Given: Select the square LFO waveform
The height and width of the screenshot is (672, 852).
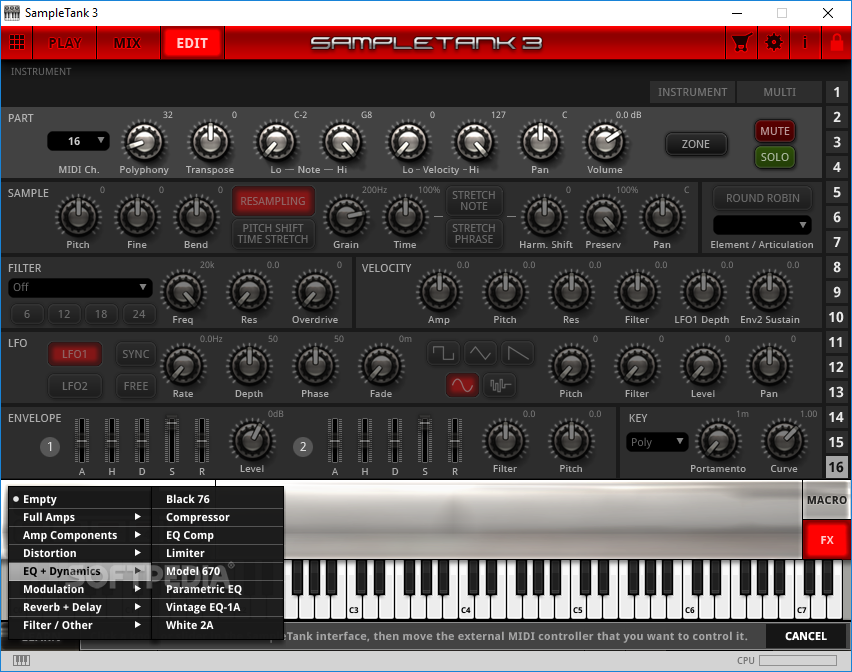Looking at the screenshot, I should tap(443, 354).
